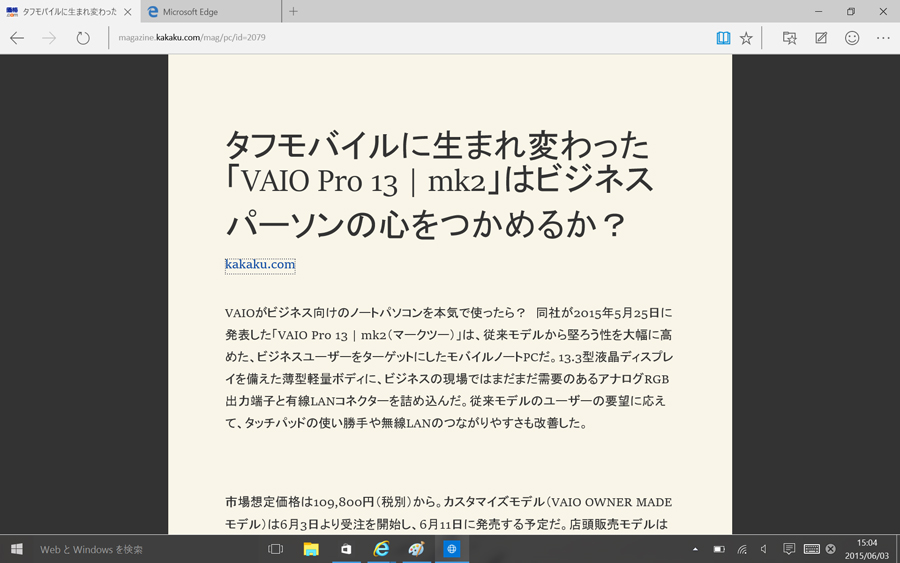Open a new tab with plus button
900x563 pixels.
coord(293,12)
